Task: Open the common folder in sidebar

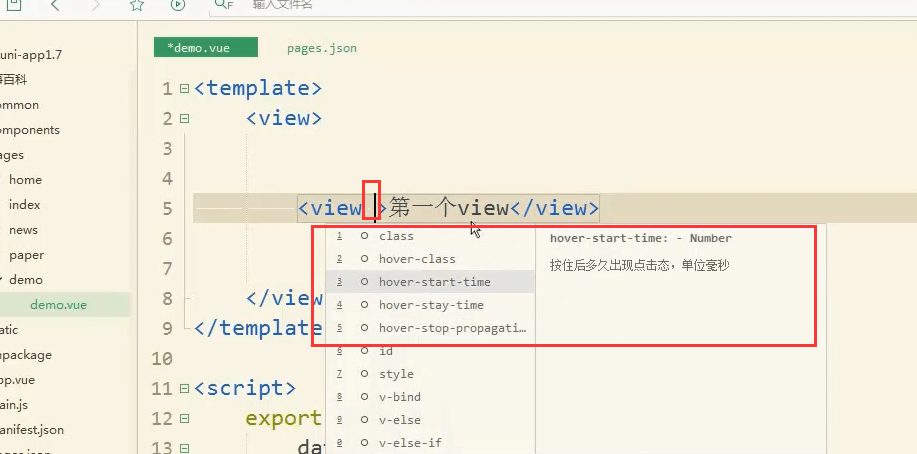Action: coord(19,105)
